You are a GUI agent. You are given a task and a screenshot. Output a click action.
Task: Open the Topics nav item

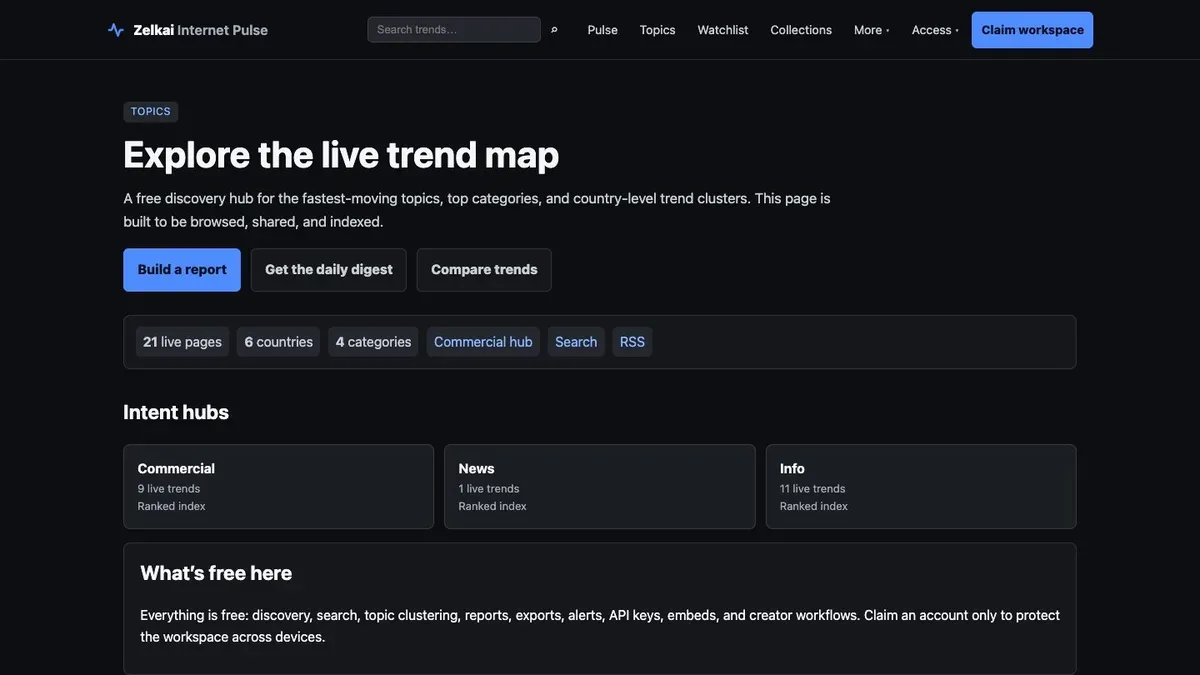(x=657, y=30)
